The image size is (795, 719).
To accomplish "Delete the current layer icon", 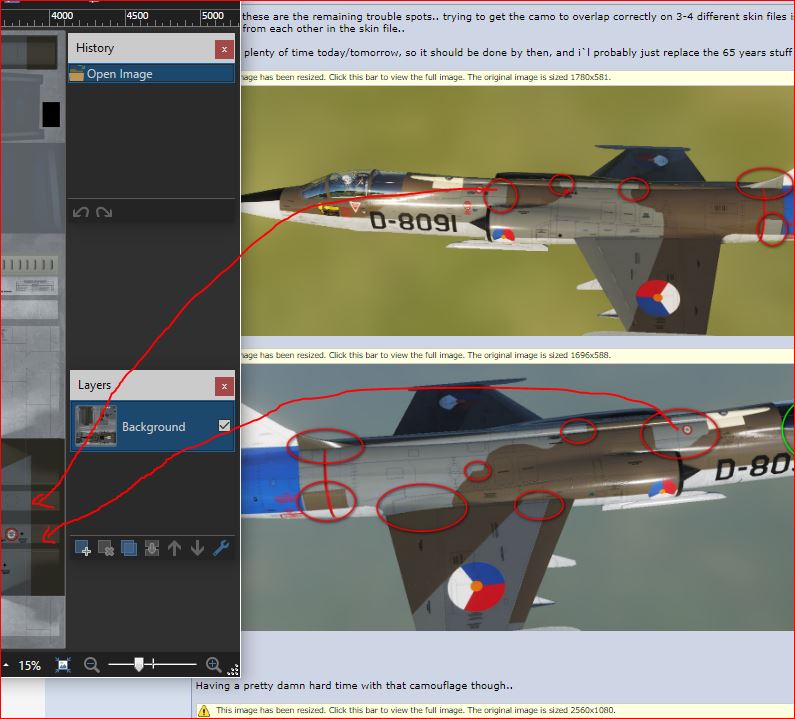I will tap(105, 548).
